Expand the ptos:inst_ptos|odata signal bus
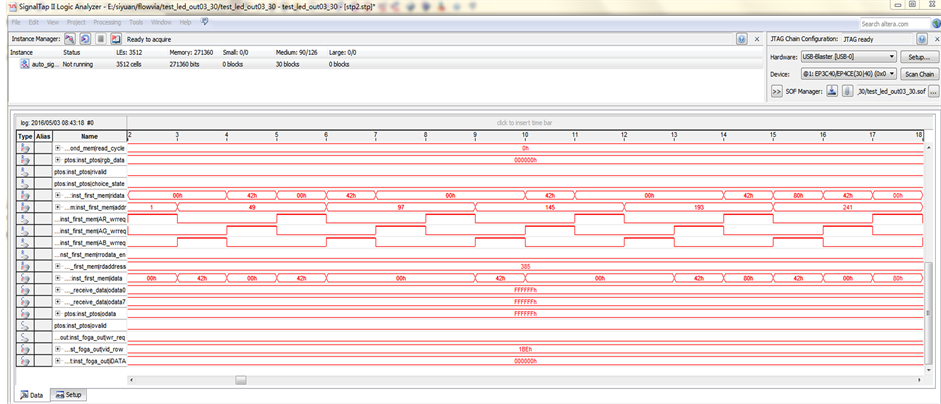The width and height of the screenshot is (941, 404). 57,313
